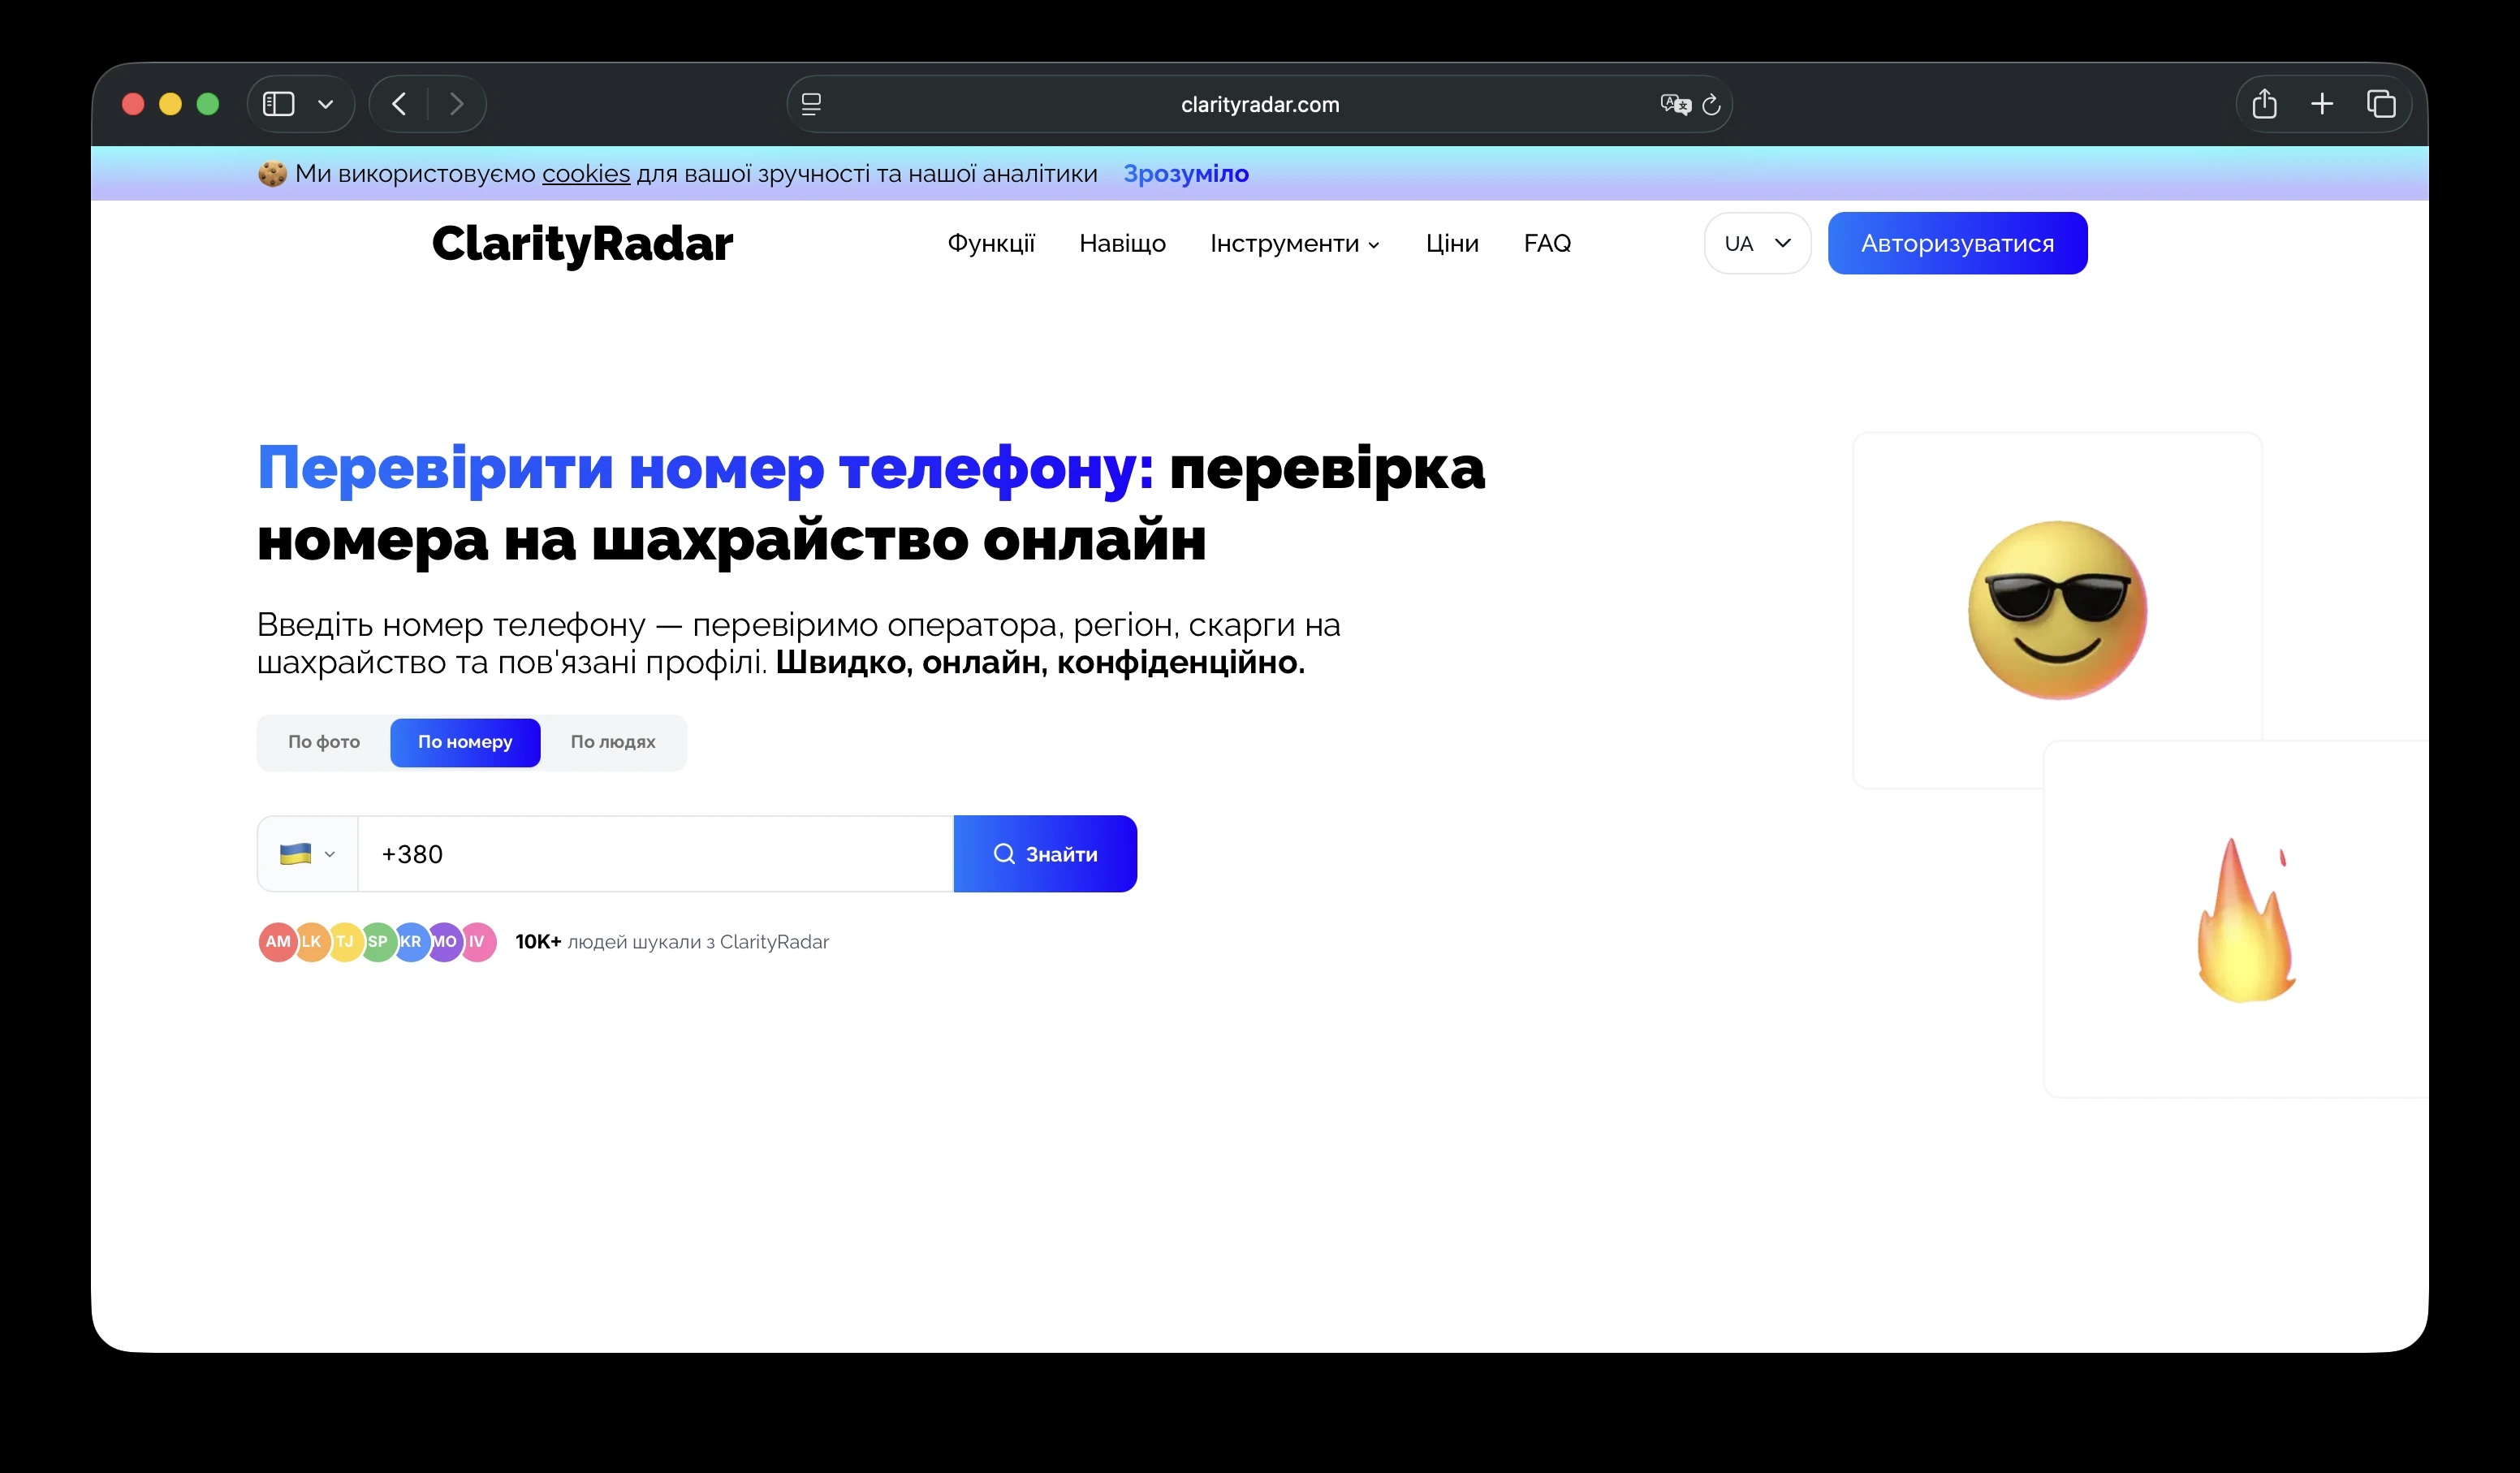
Task: Open a new tab with plus icon
Action: 2322,104
